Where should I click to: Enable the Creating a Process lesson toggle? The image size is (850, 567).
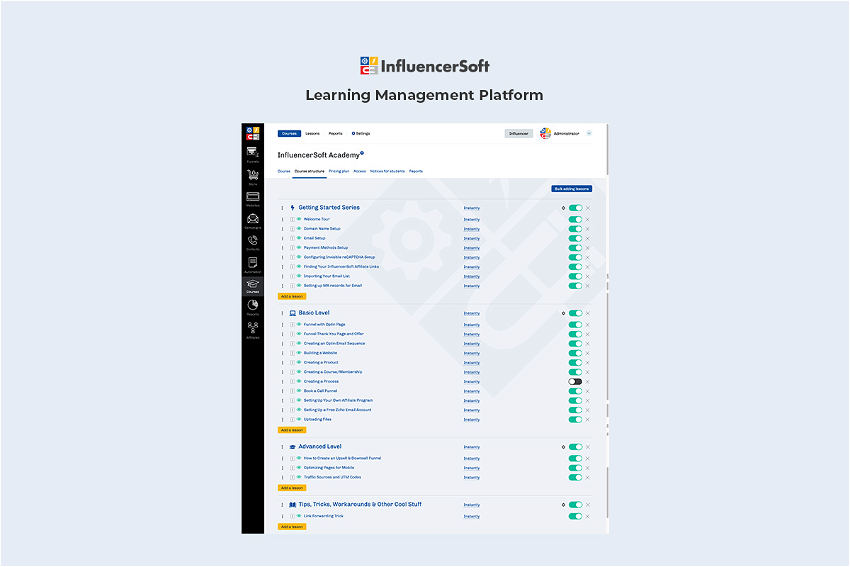(x=575, y=381)
